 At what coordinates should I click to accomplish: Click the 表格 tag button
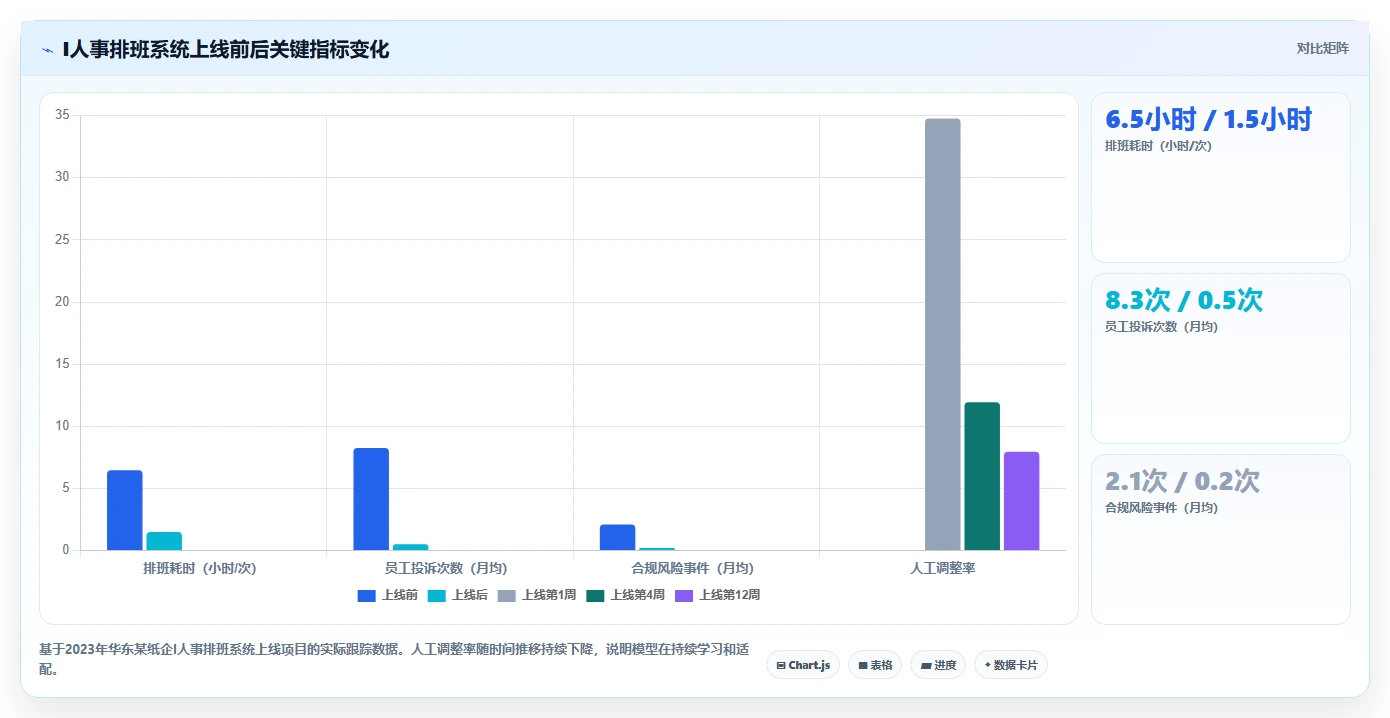(x=875, y=665)
